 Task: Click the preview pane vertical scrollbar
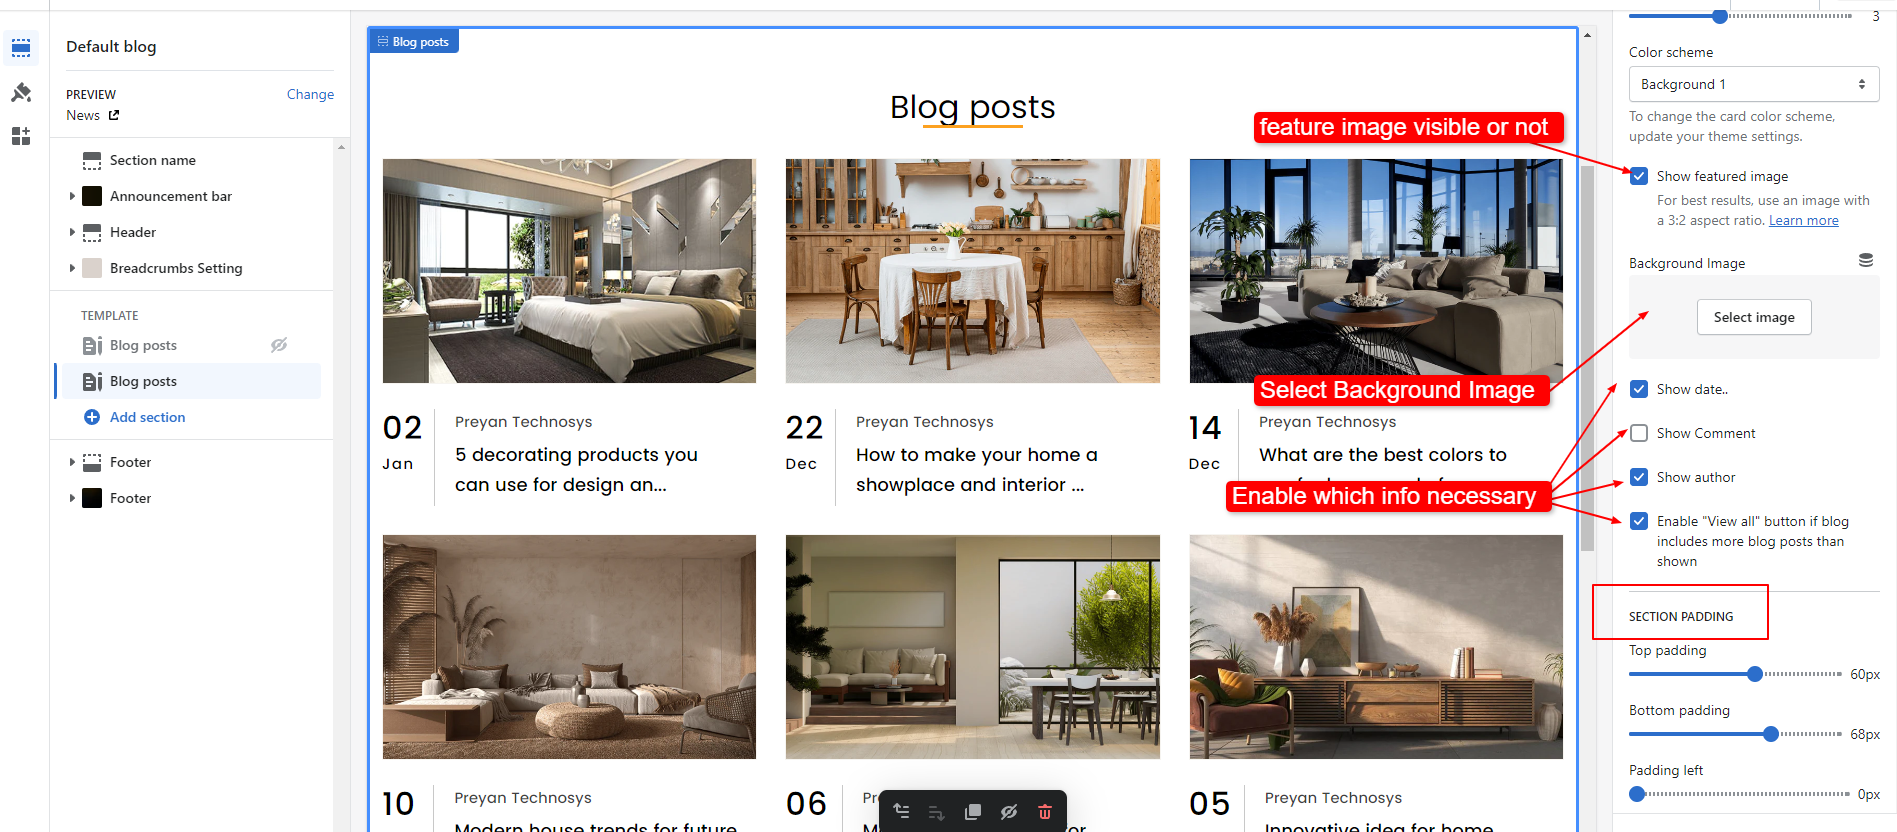(1587, 357)
